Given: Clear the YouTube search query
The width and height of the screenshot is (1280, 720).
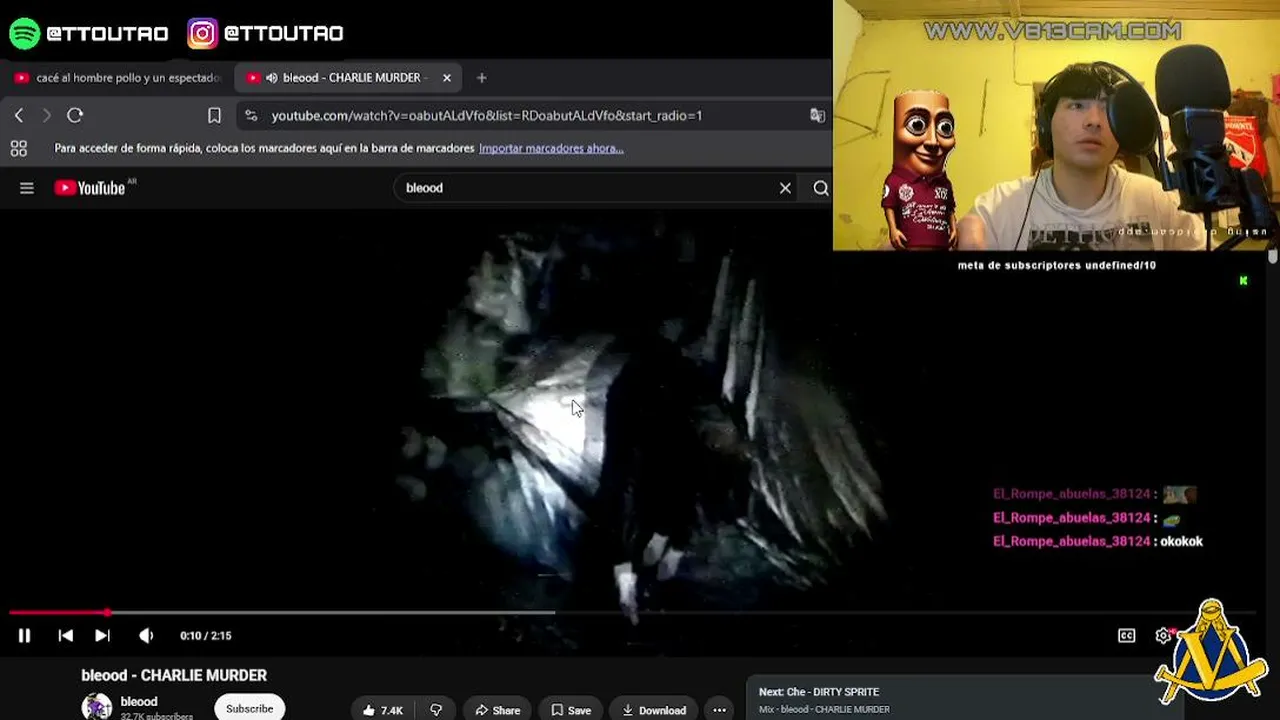Looking at the screenshot, I should click(785, 188).
